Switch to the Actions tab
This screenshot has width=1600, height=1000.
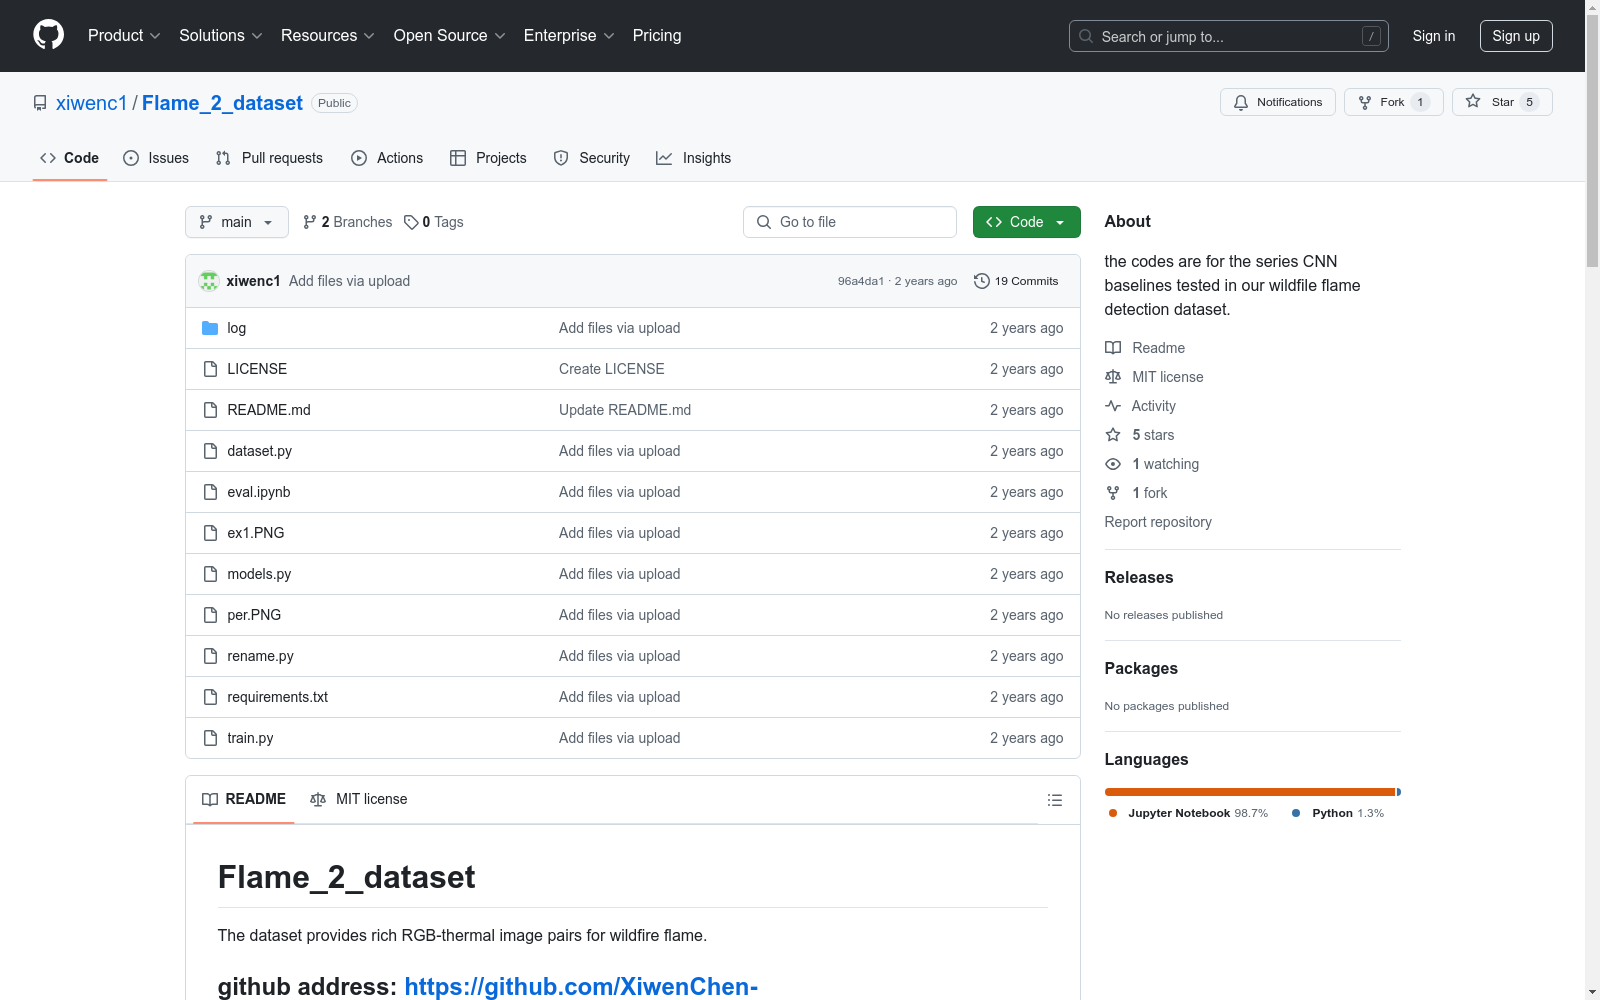[x=387, y=158]
